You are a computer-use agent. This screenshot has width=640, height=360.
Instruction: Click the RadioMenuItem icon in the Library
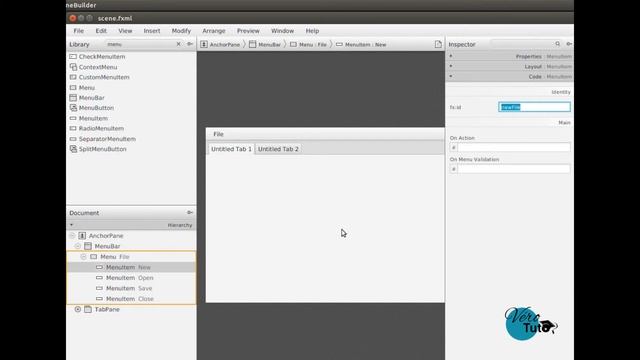tap(73, 128)
